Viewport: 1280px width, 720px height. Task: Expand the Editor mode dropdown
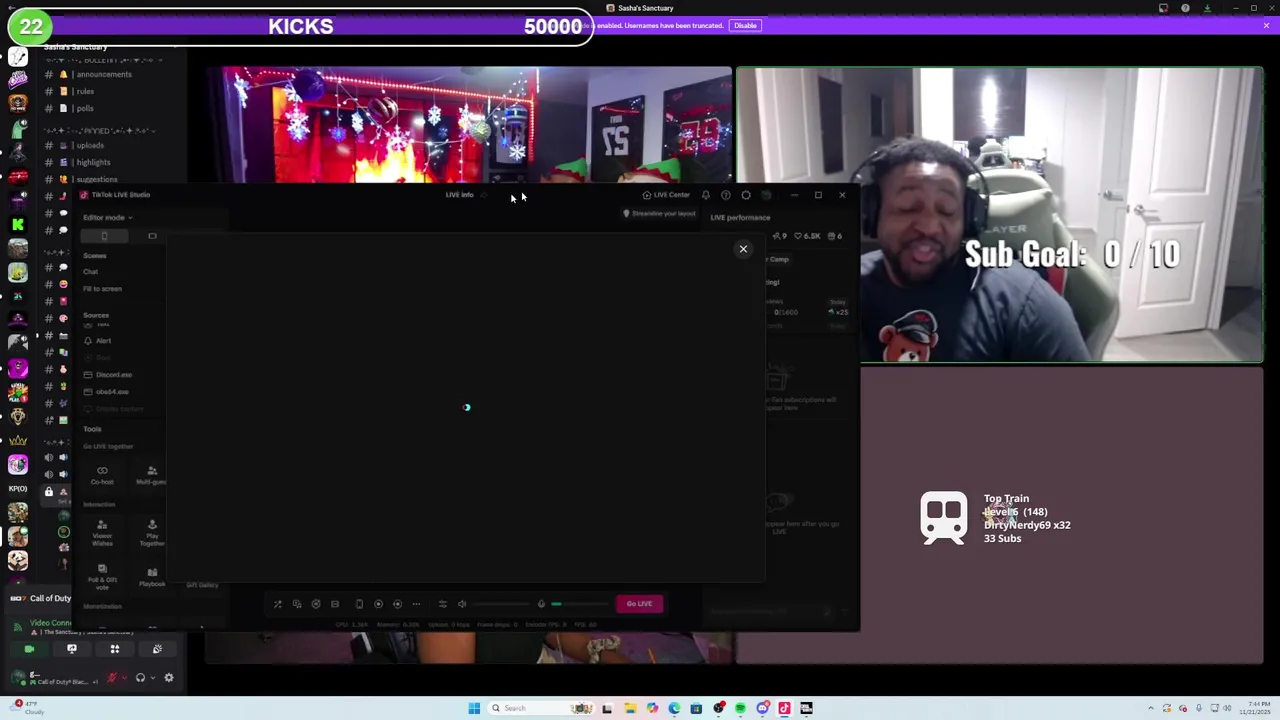coord(106,217)
